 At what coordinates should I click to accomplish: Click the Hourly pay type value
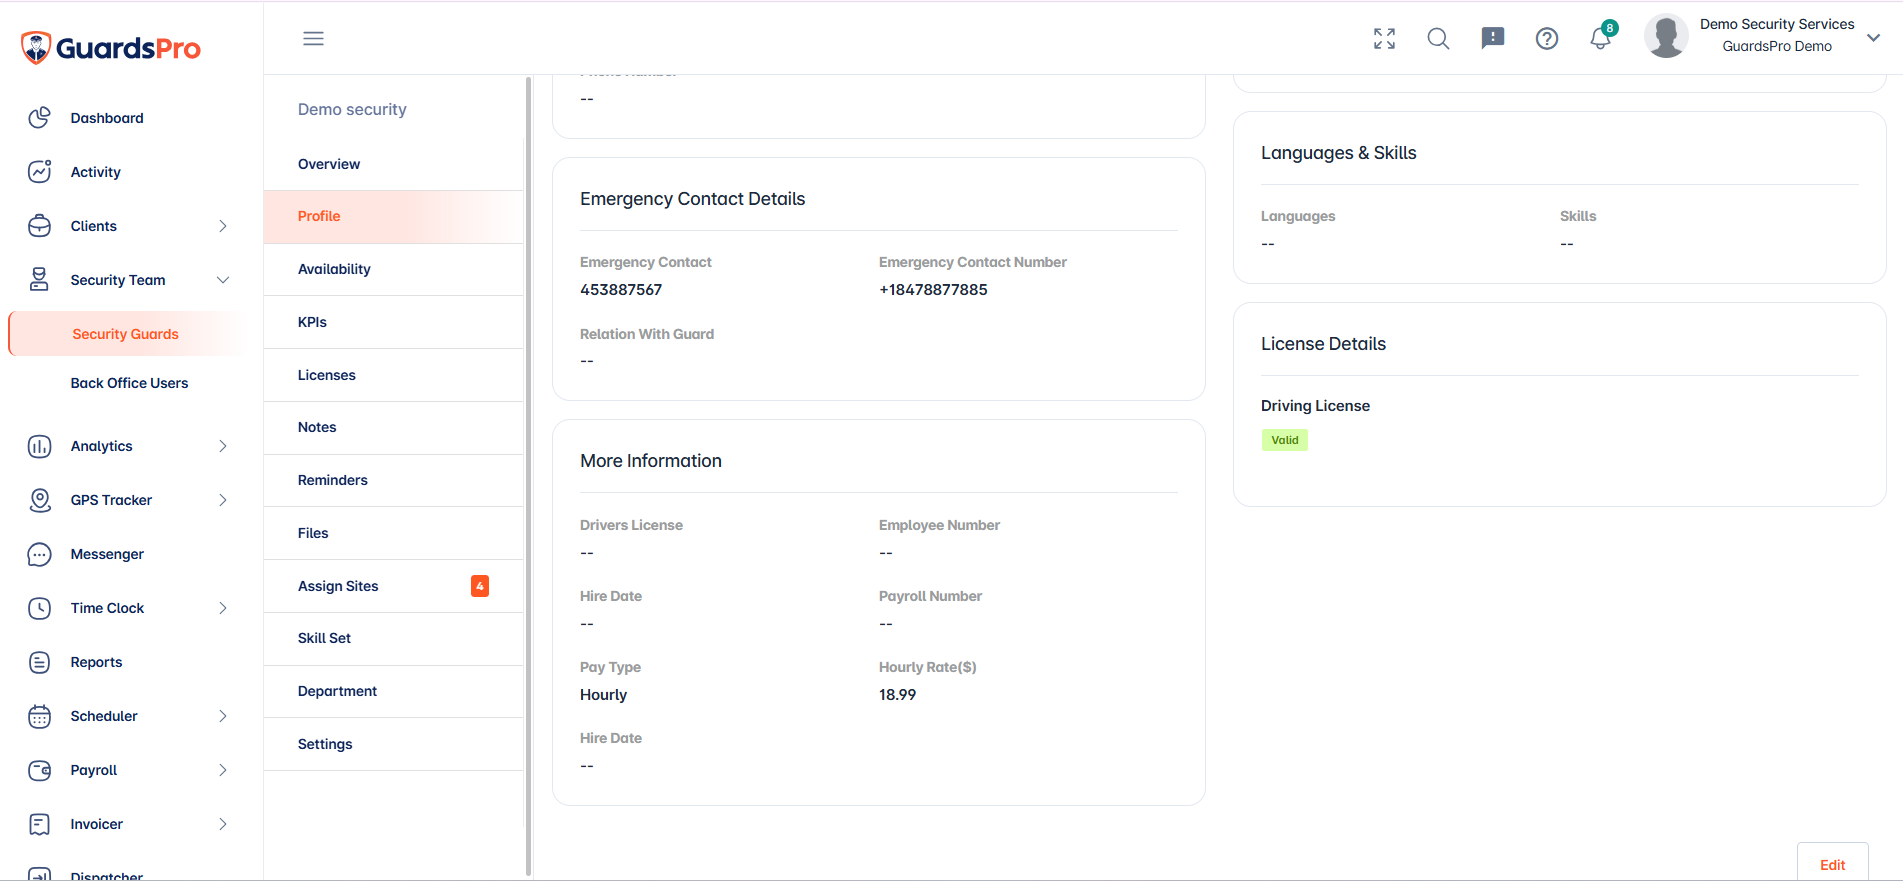click(x=603, y=695)
